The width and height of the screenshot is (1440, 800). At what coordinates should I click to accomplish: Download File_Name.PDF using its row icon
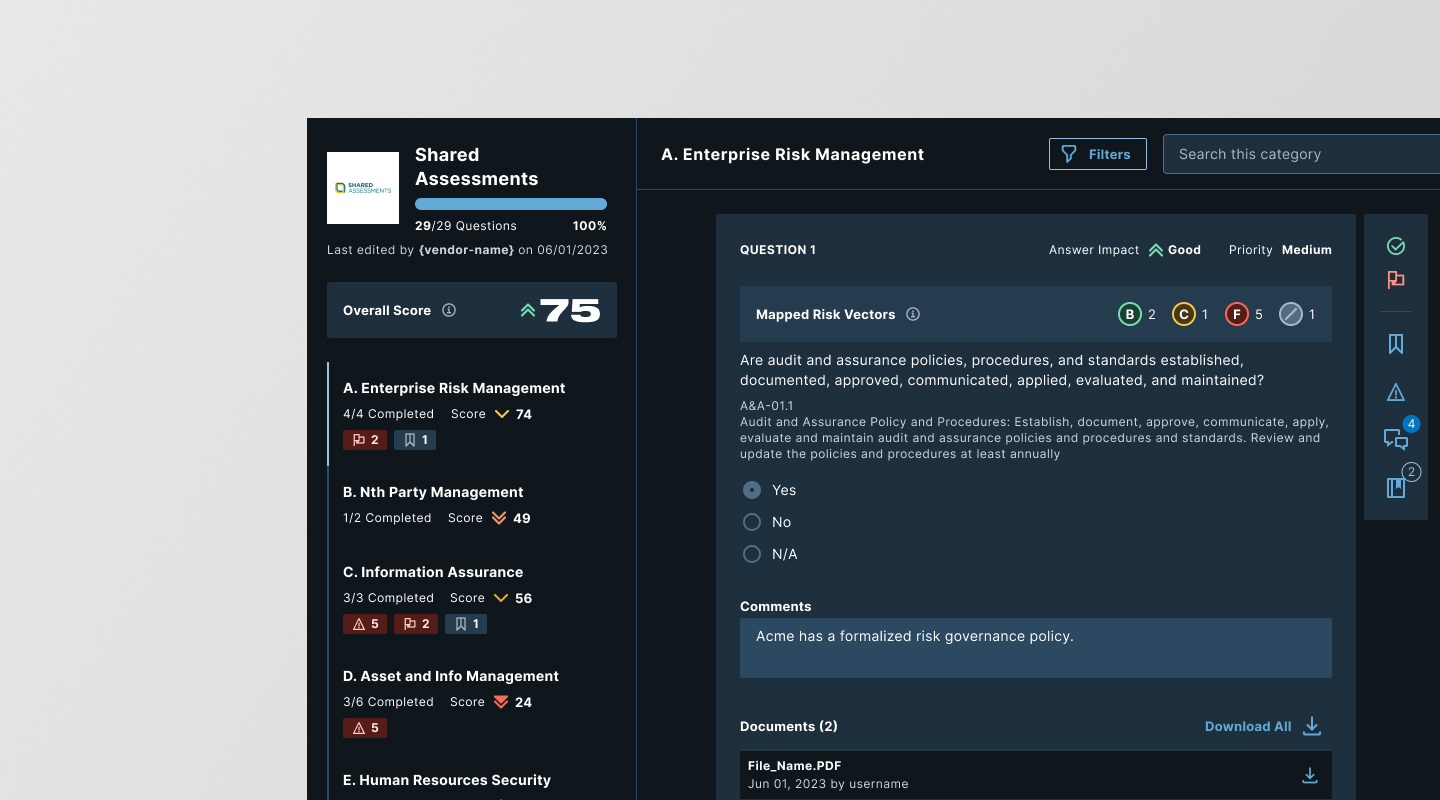(x=1310, y=775)
